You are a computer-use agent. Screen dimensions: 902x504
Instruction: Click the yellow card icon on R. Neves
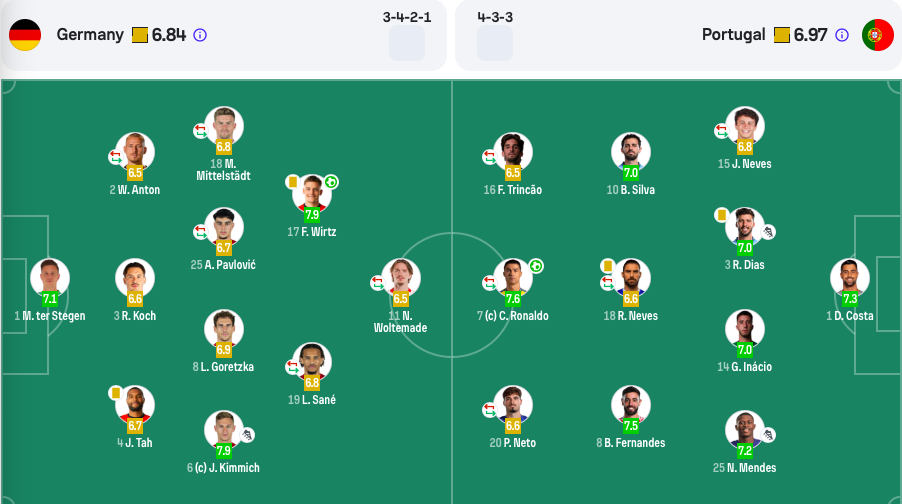(607, 266)
